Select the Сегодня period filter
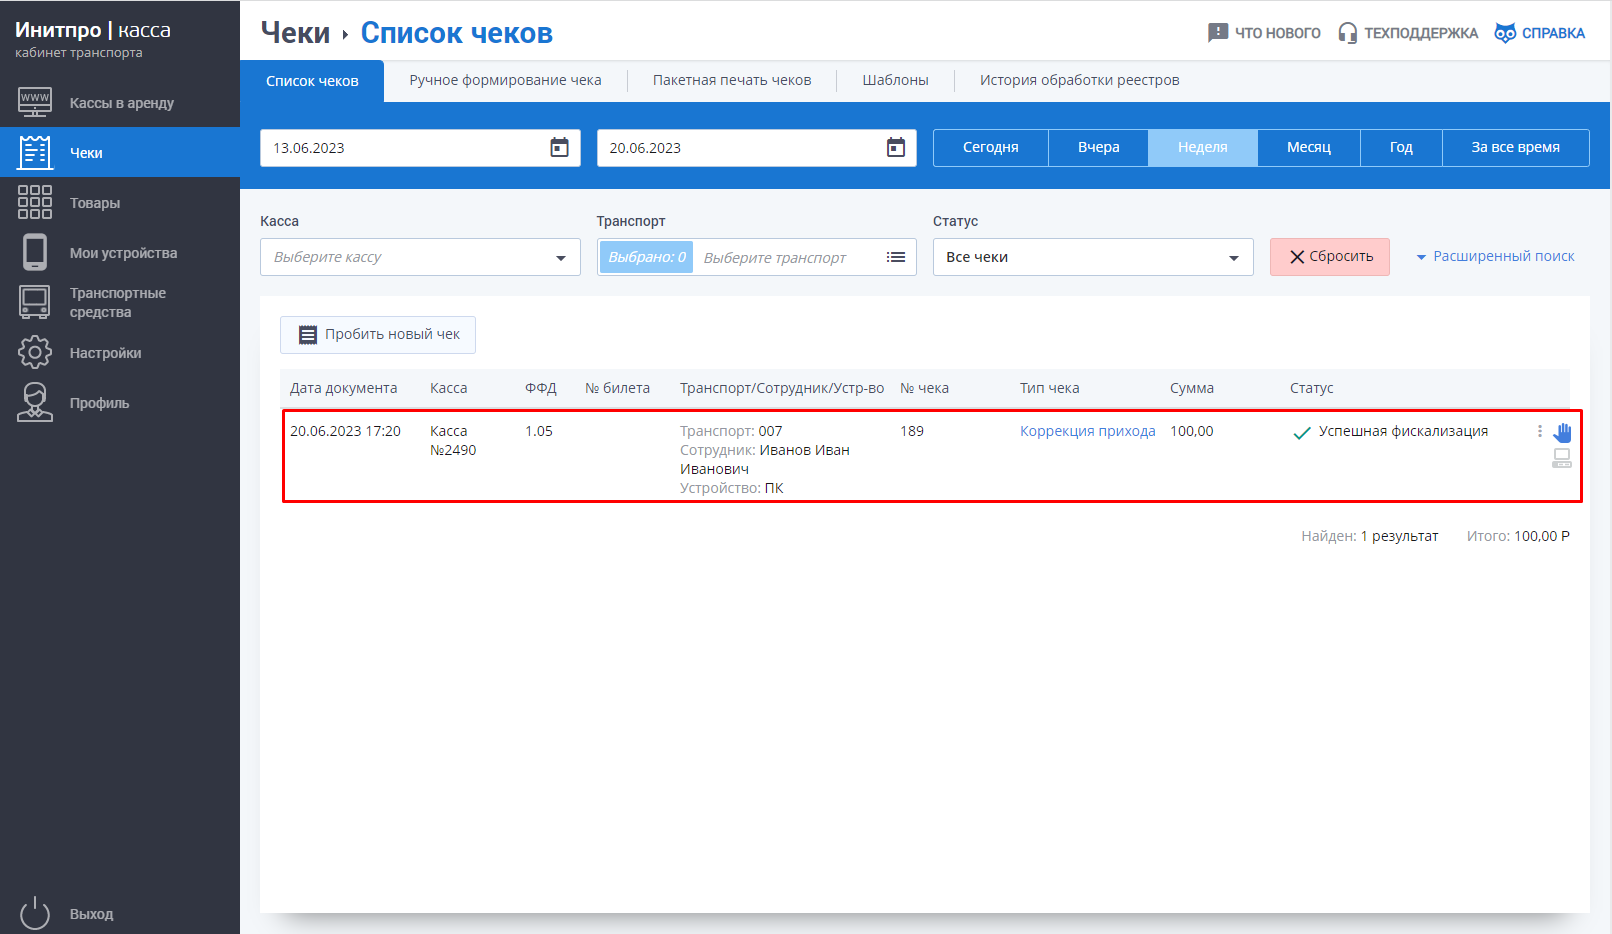 pos(990,147)
